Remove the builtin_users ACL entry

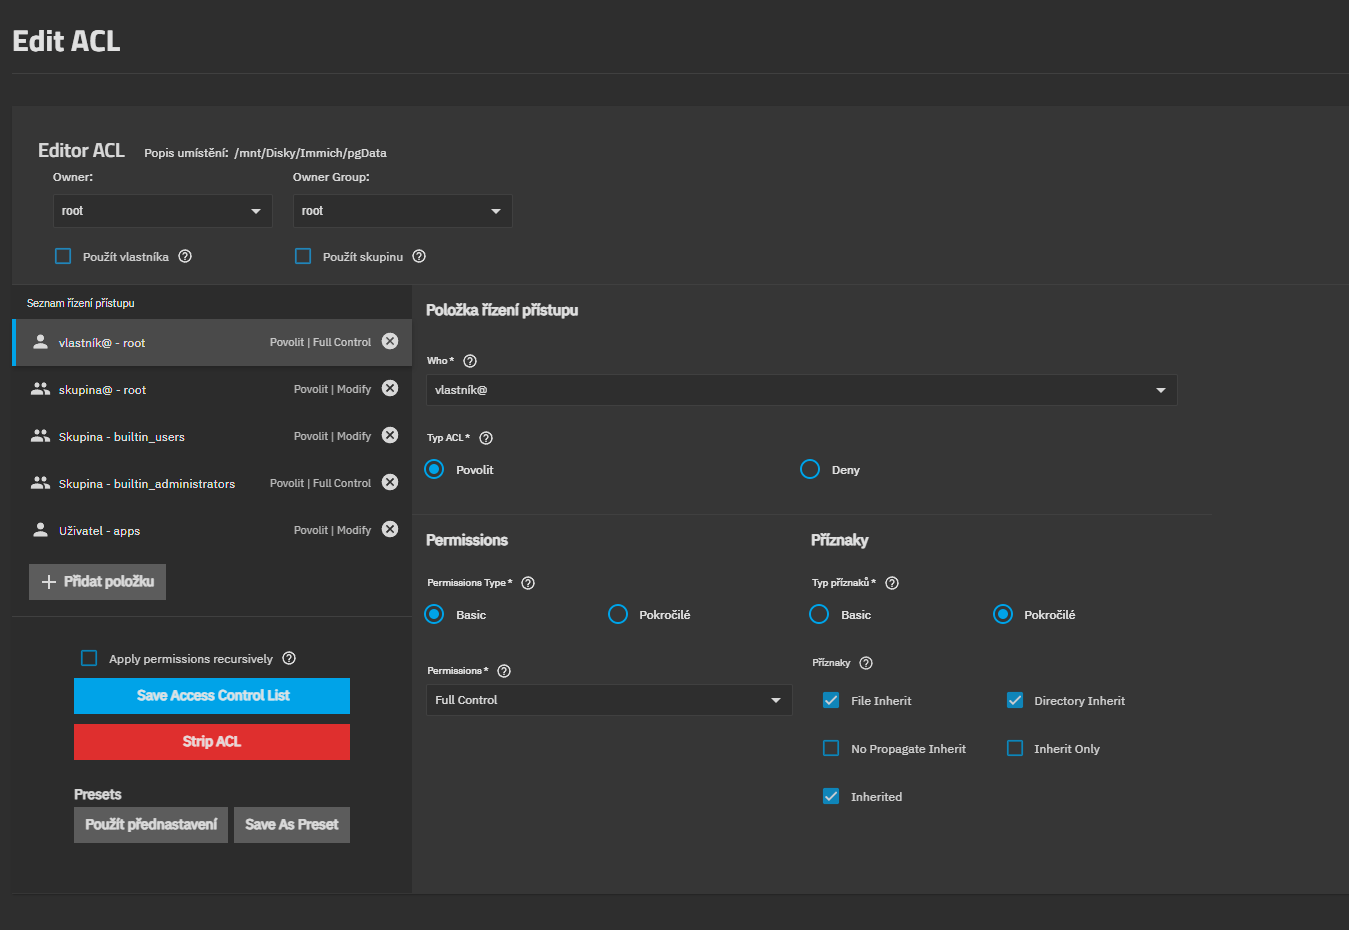390,436
